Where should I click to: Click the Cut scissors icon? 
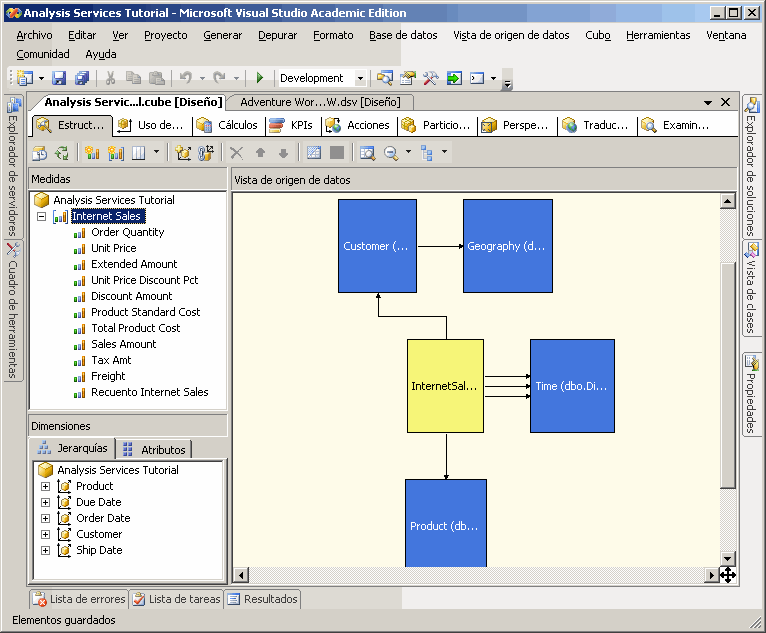pos(110,78)
